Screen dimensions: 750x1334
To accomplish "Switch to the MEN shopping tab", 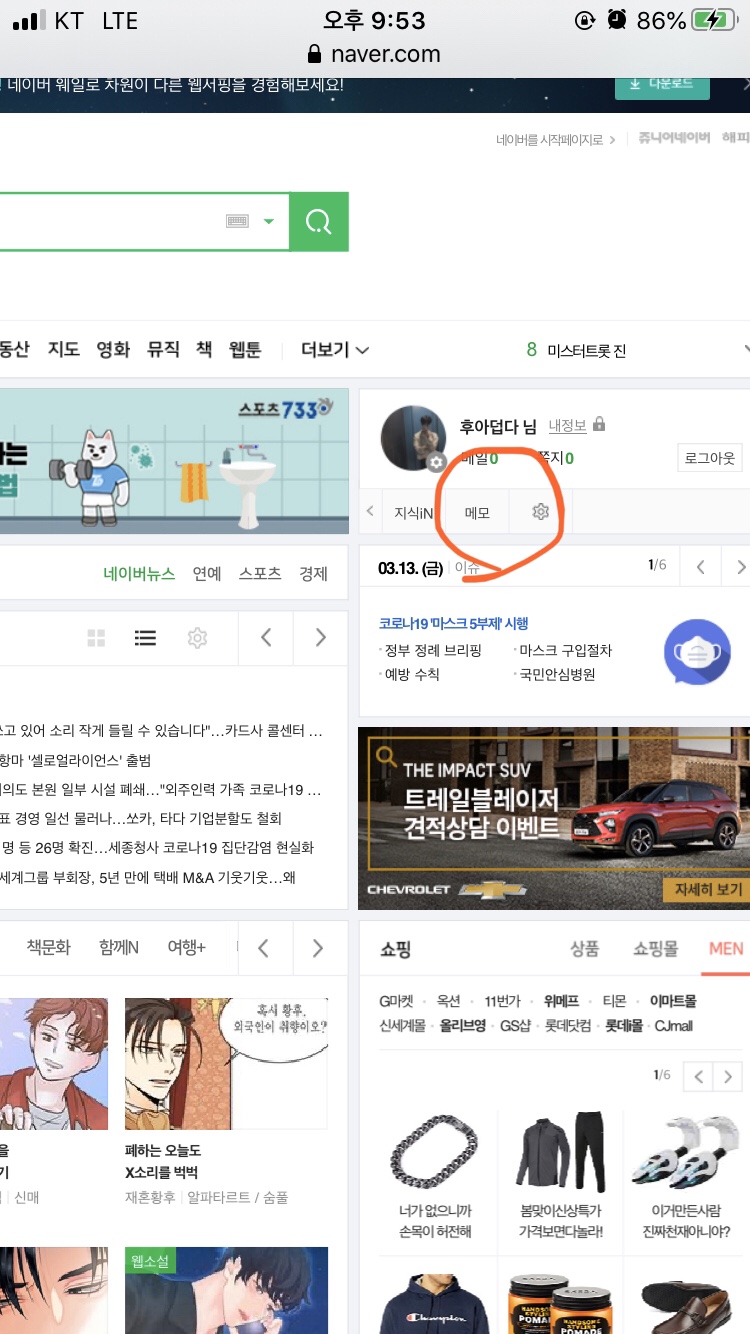I will [726, 947].
